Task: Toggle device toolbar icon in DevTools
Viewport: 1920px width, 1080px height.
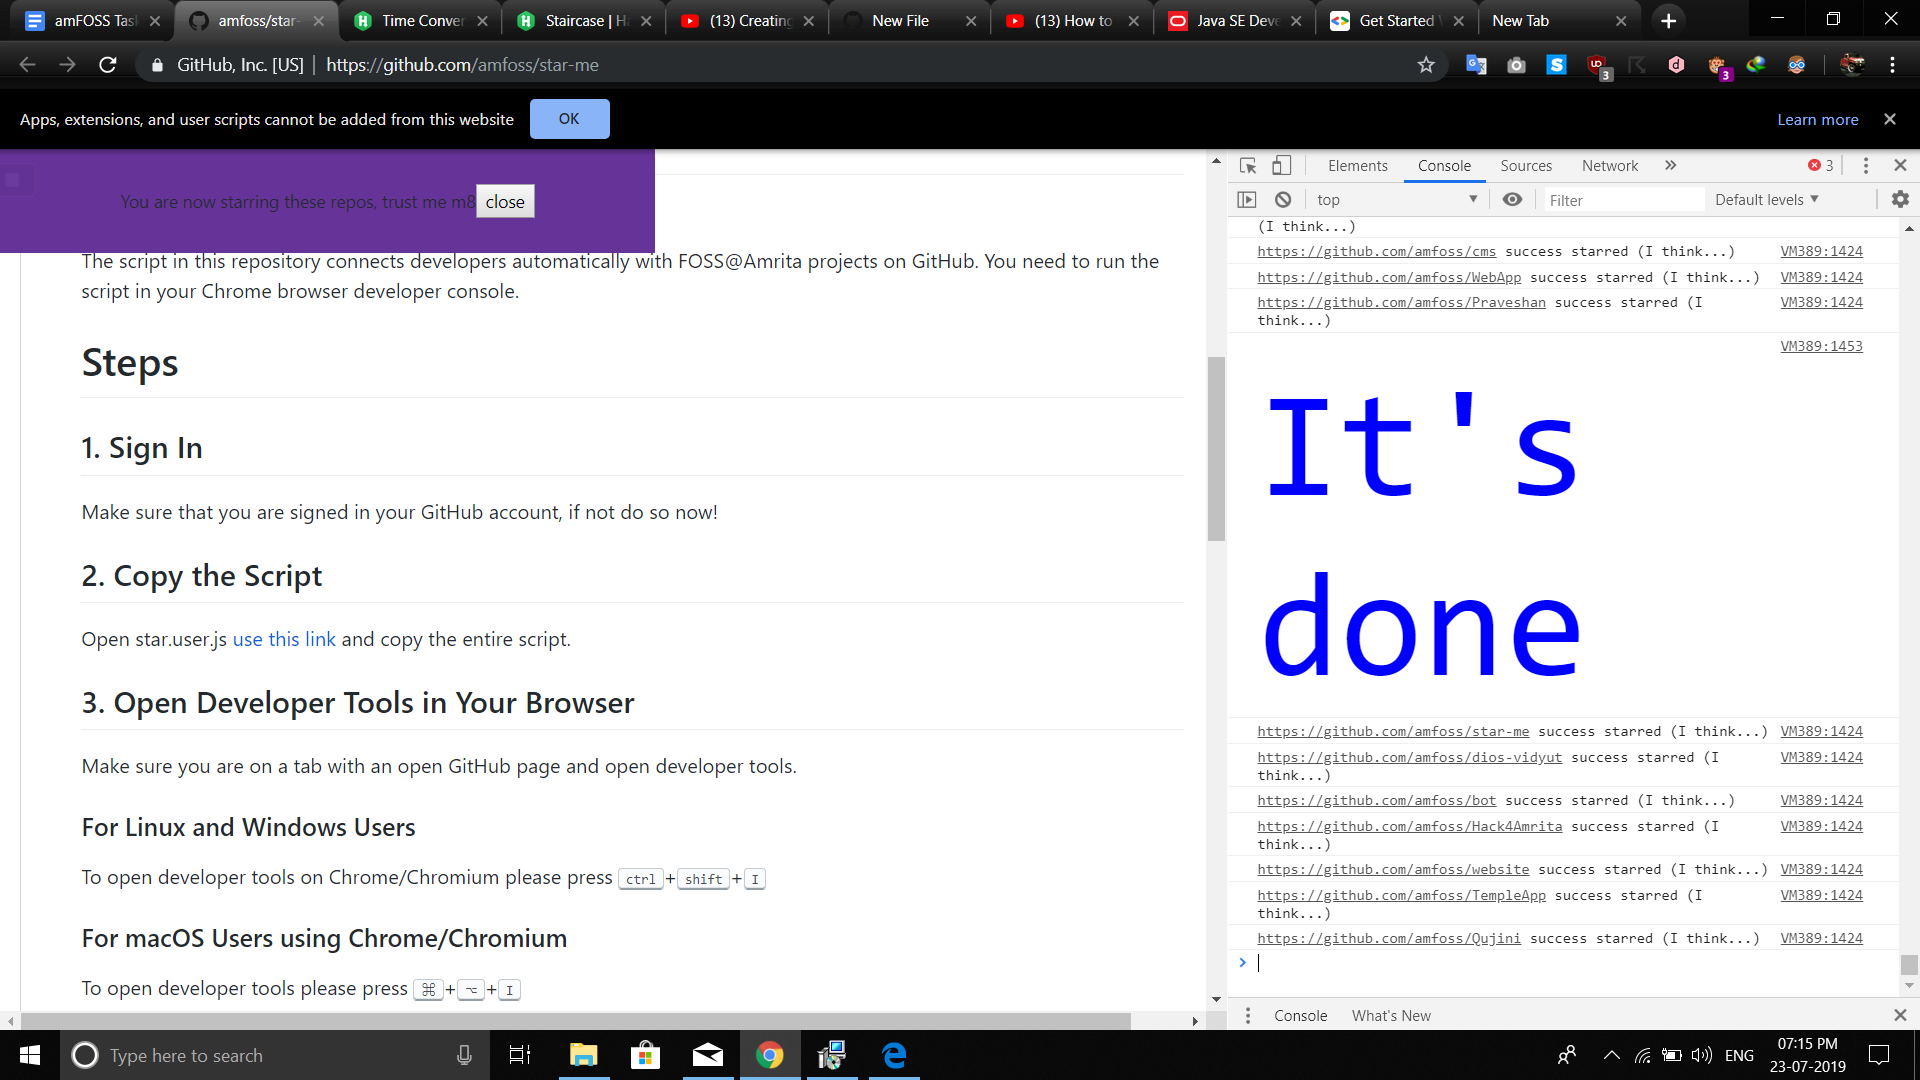Action: click(x=1281, y=166)
